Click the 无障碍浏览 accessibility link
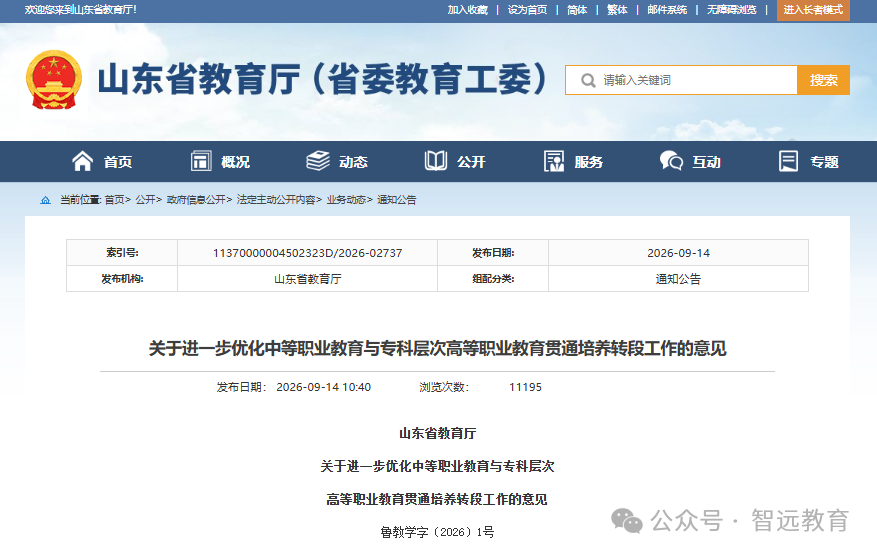 pos(732,10)
